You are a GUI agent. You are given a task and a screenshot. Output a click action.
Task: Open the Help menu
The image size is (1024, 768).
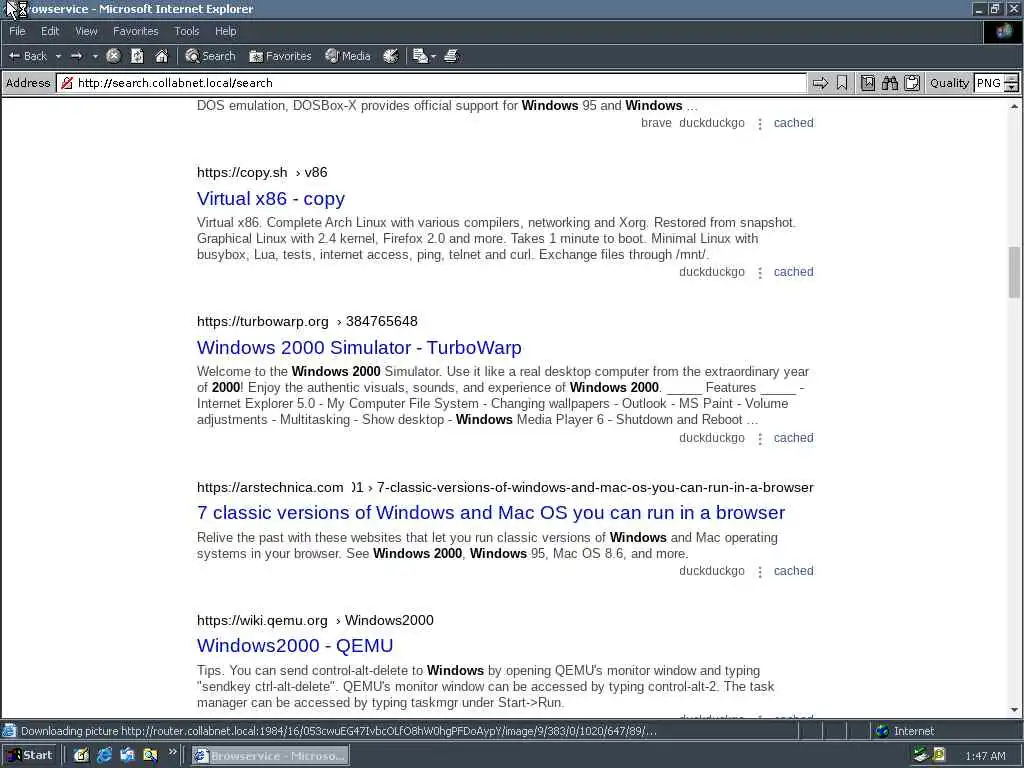[225, 31]
